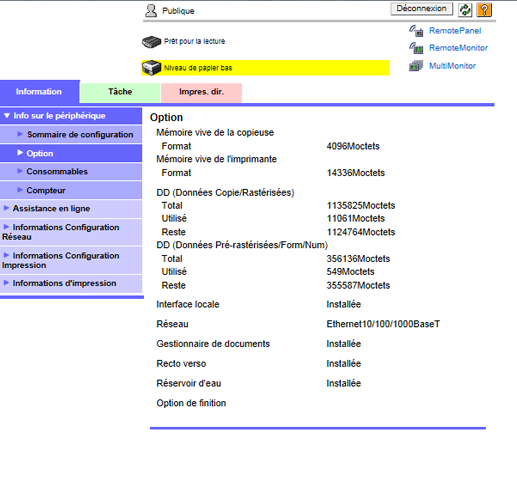Viewport: 517px width, 490px height.
Task: Click the Publique user name text
Action: point(178,11)
